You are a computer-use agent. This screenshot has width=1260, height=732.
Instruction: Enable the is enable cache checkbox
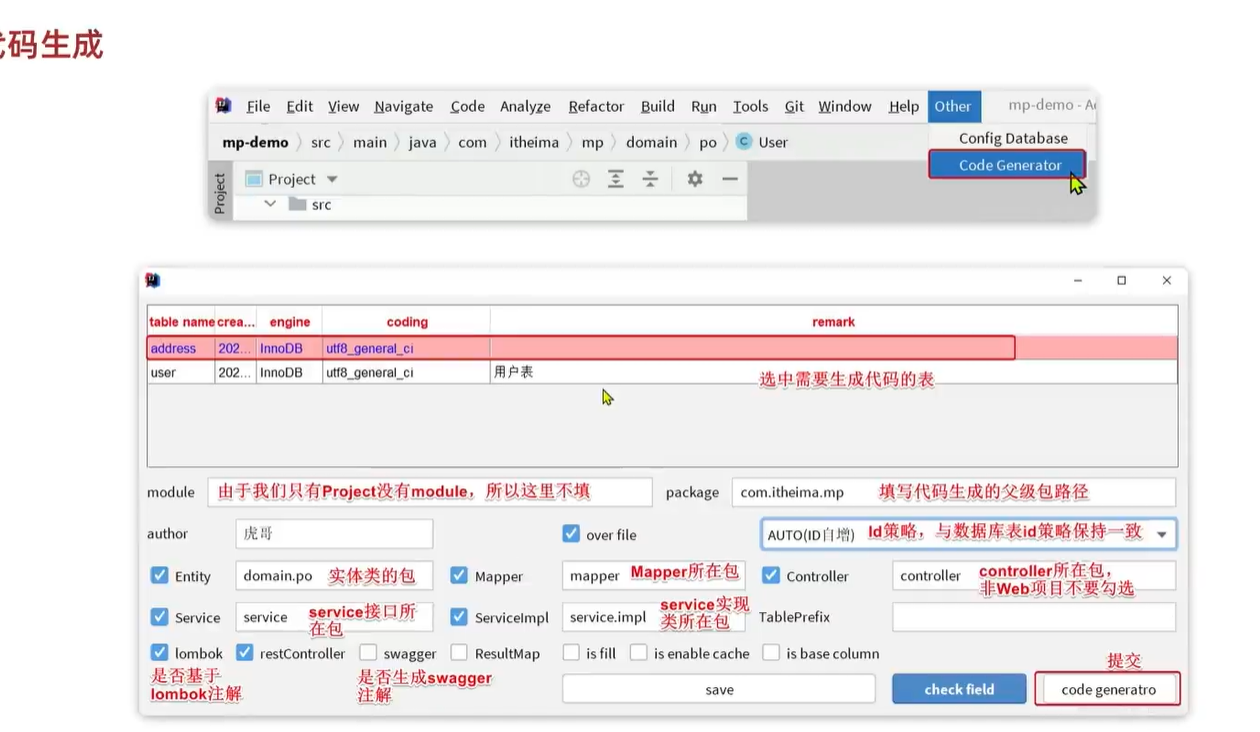click(639, 652)
